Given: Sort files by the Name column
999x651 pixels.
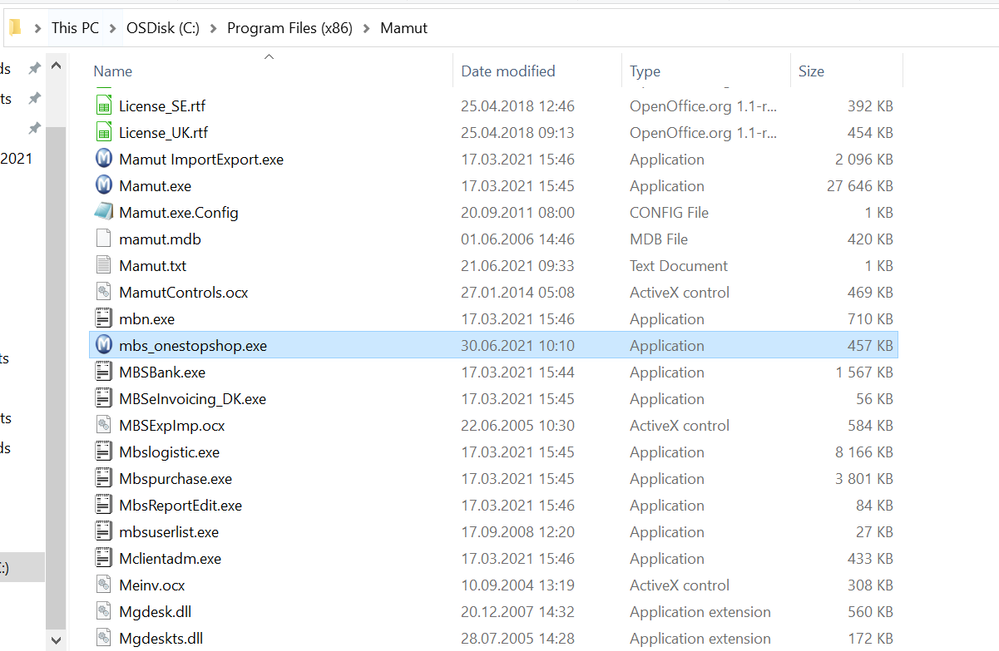Looking at the screenshot, I should (113, 71).
